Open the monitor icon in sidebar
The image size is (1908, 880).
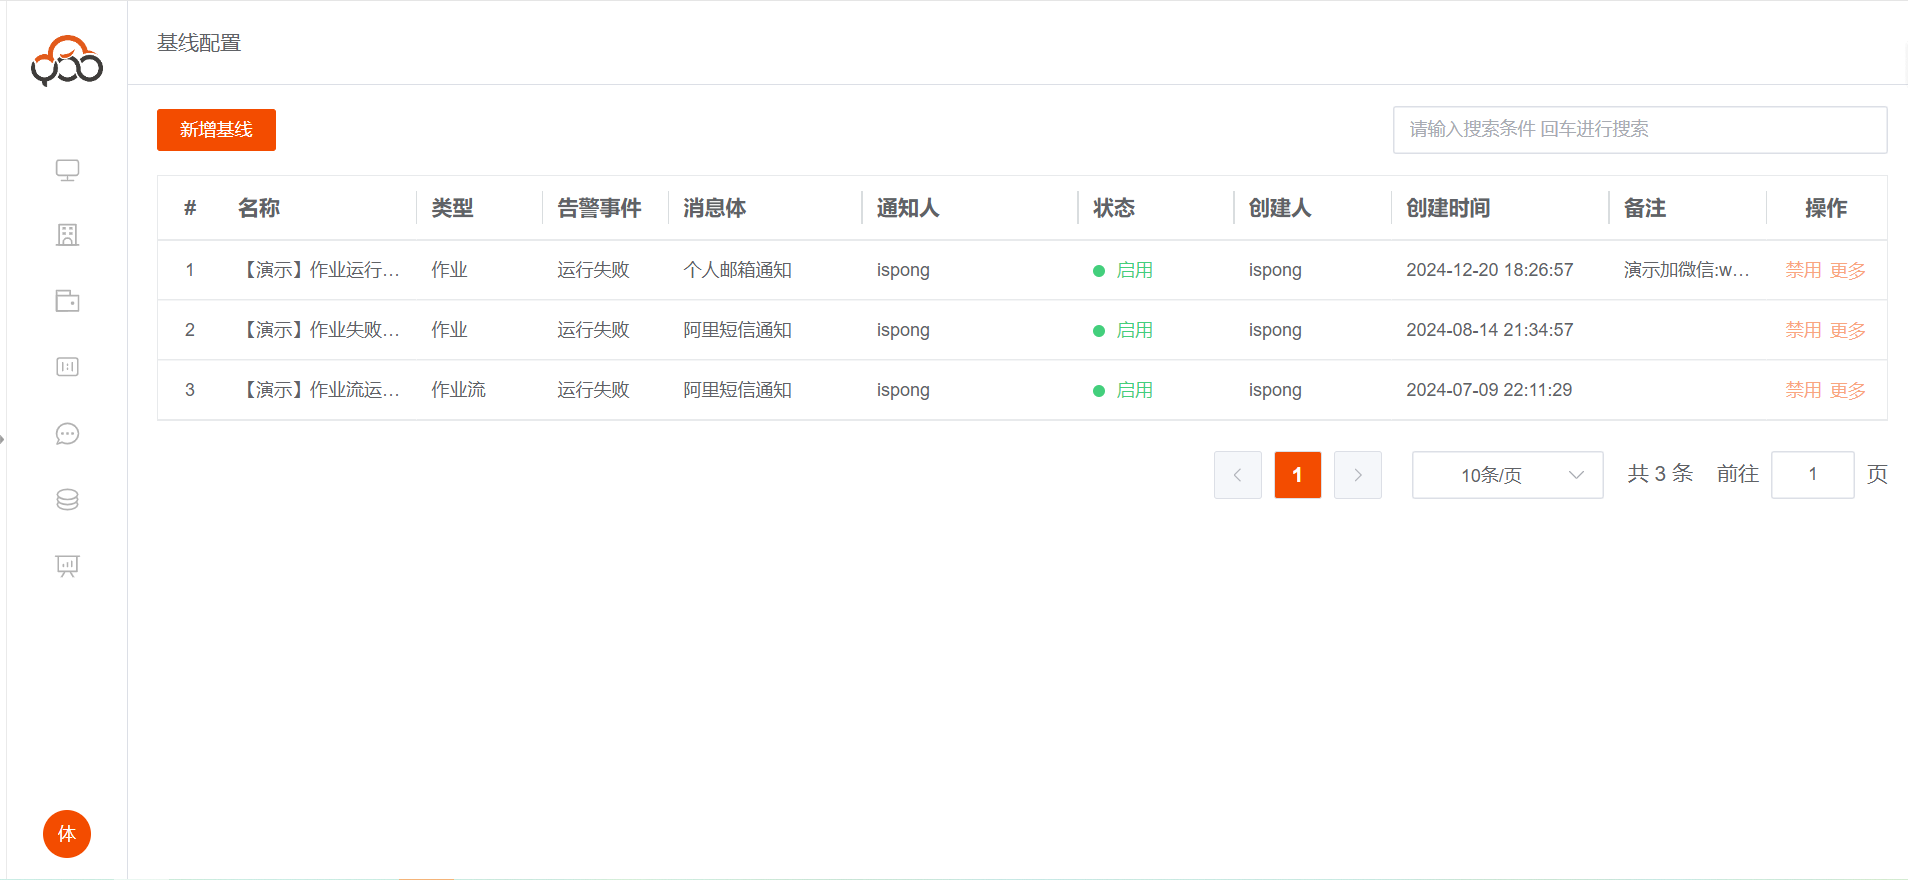pos(67,170)
